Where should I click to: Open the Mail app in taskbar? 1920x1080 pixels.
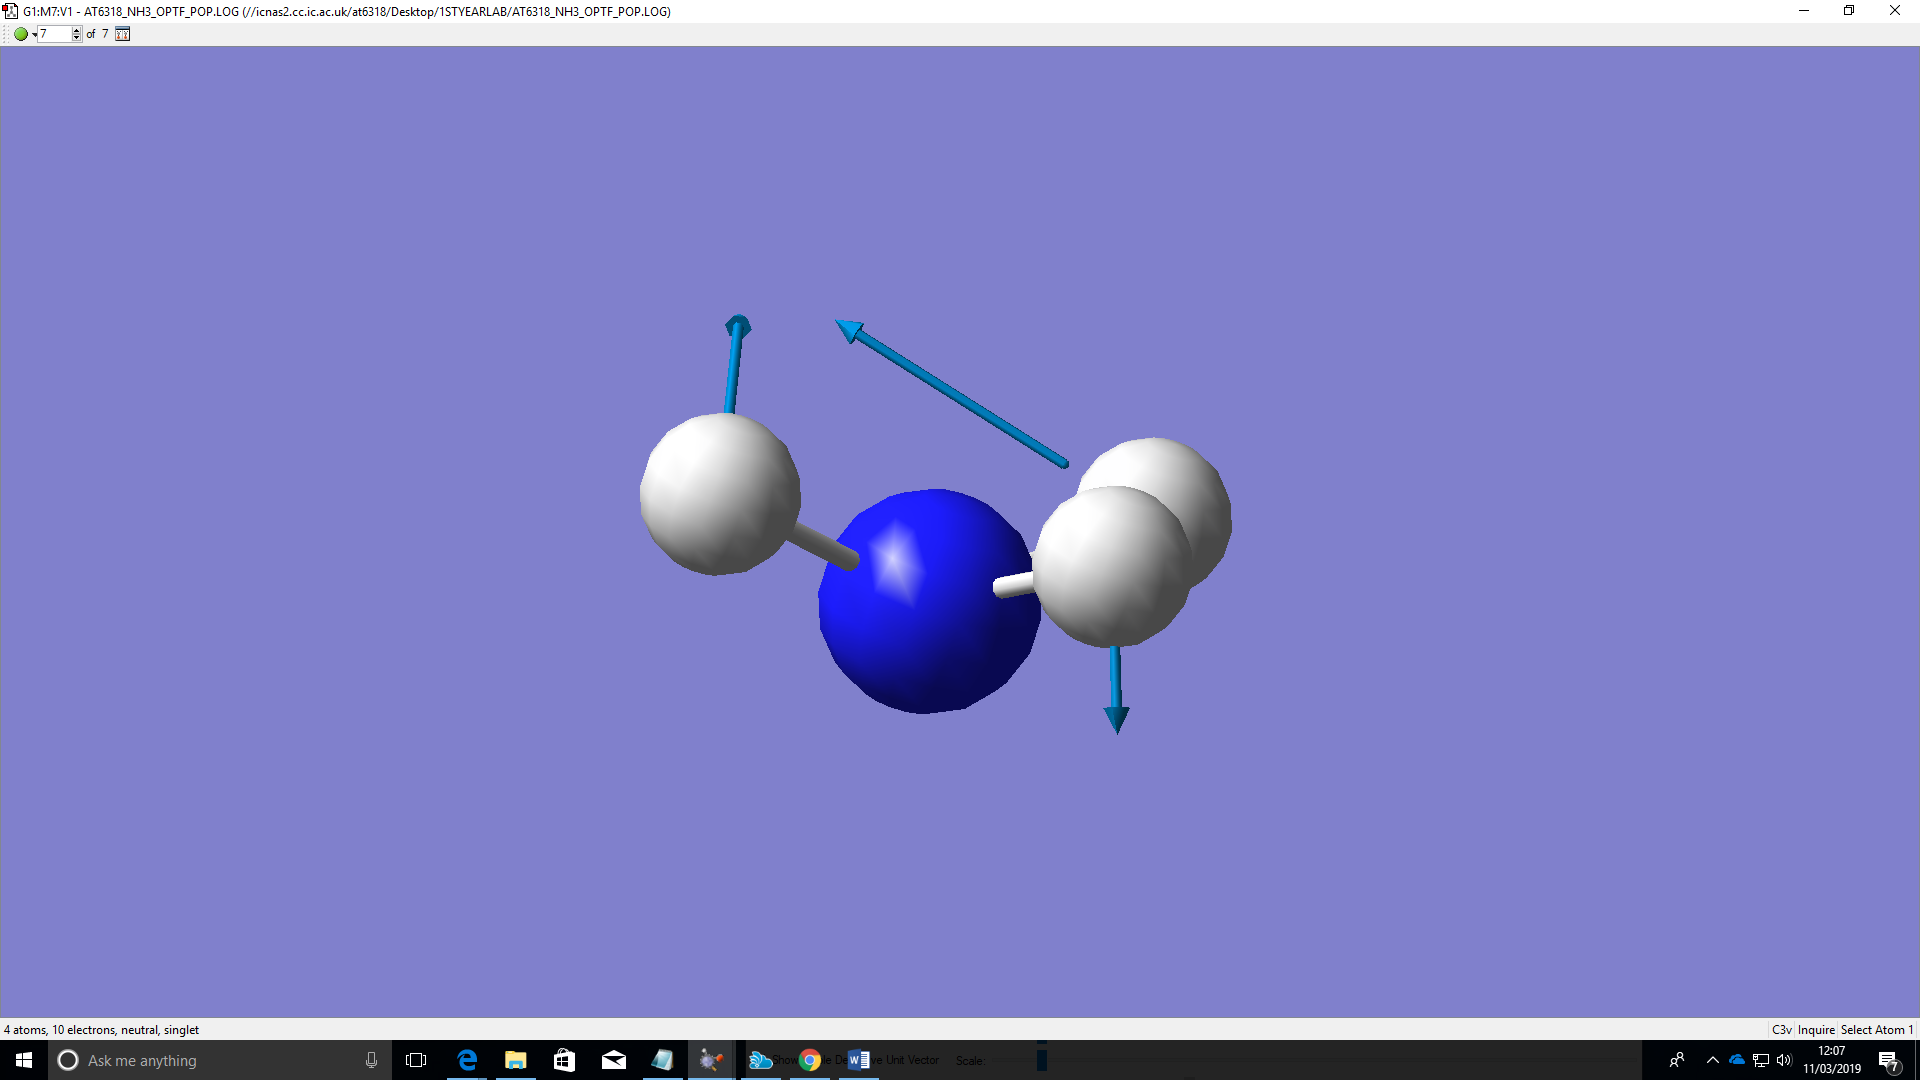614,1060
